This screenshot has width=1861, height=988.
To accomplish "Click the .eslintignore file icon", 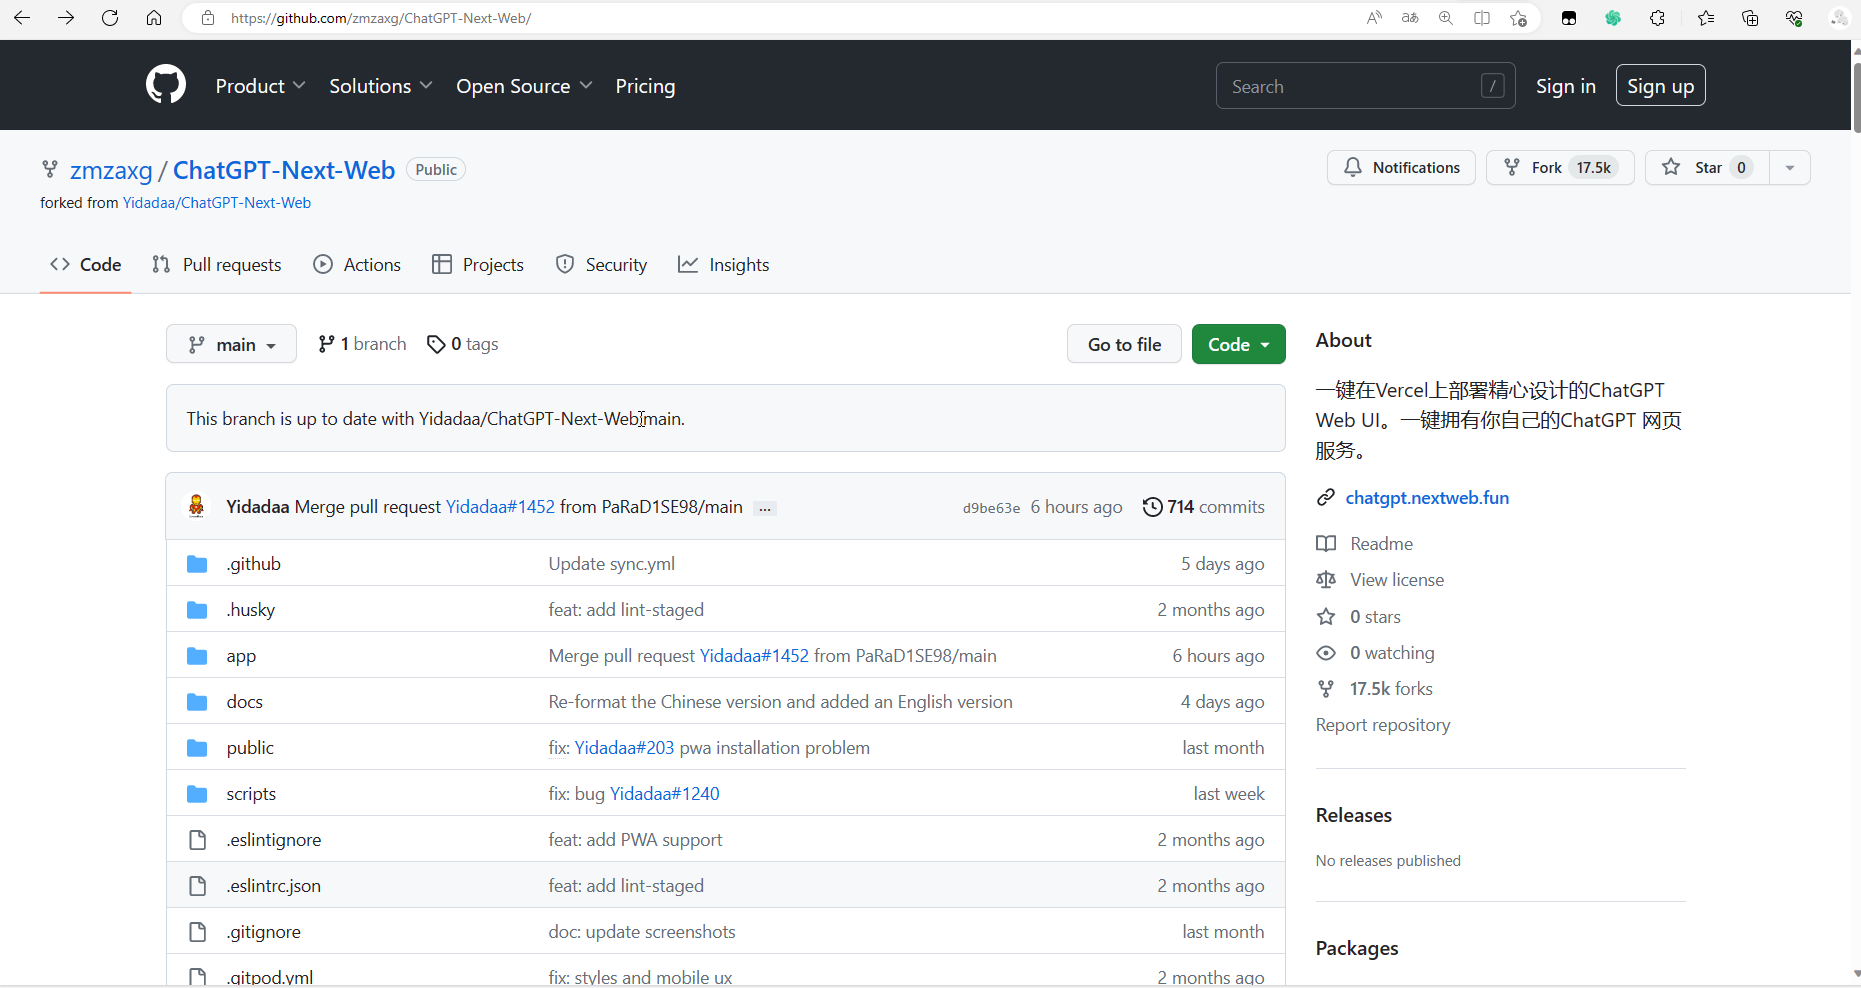I will click(197, 840).
